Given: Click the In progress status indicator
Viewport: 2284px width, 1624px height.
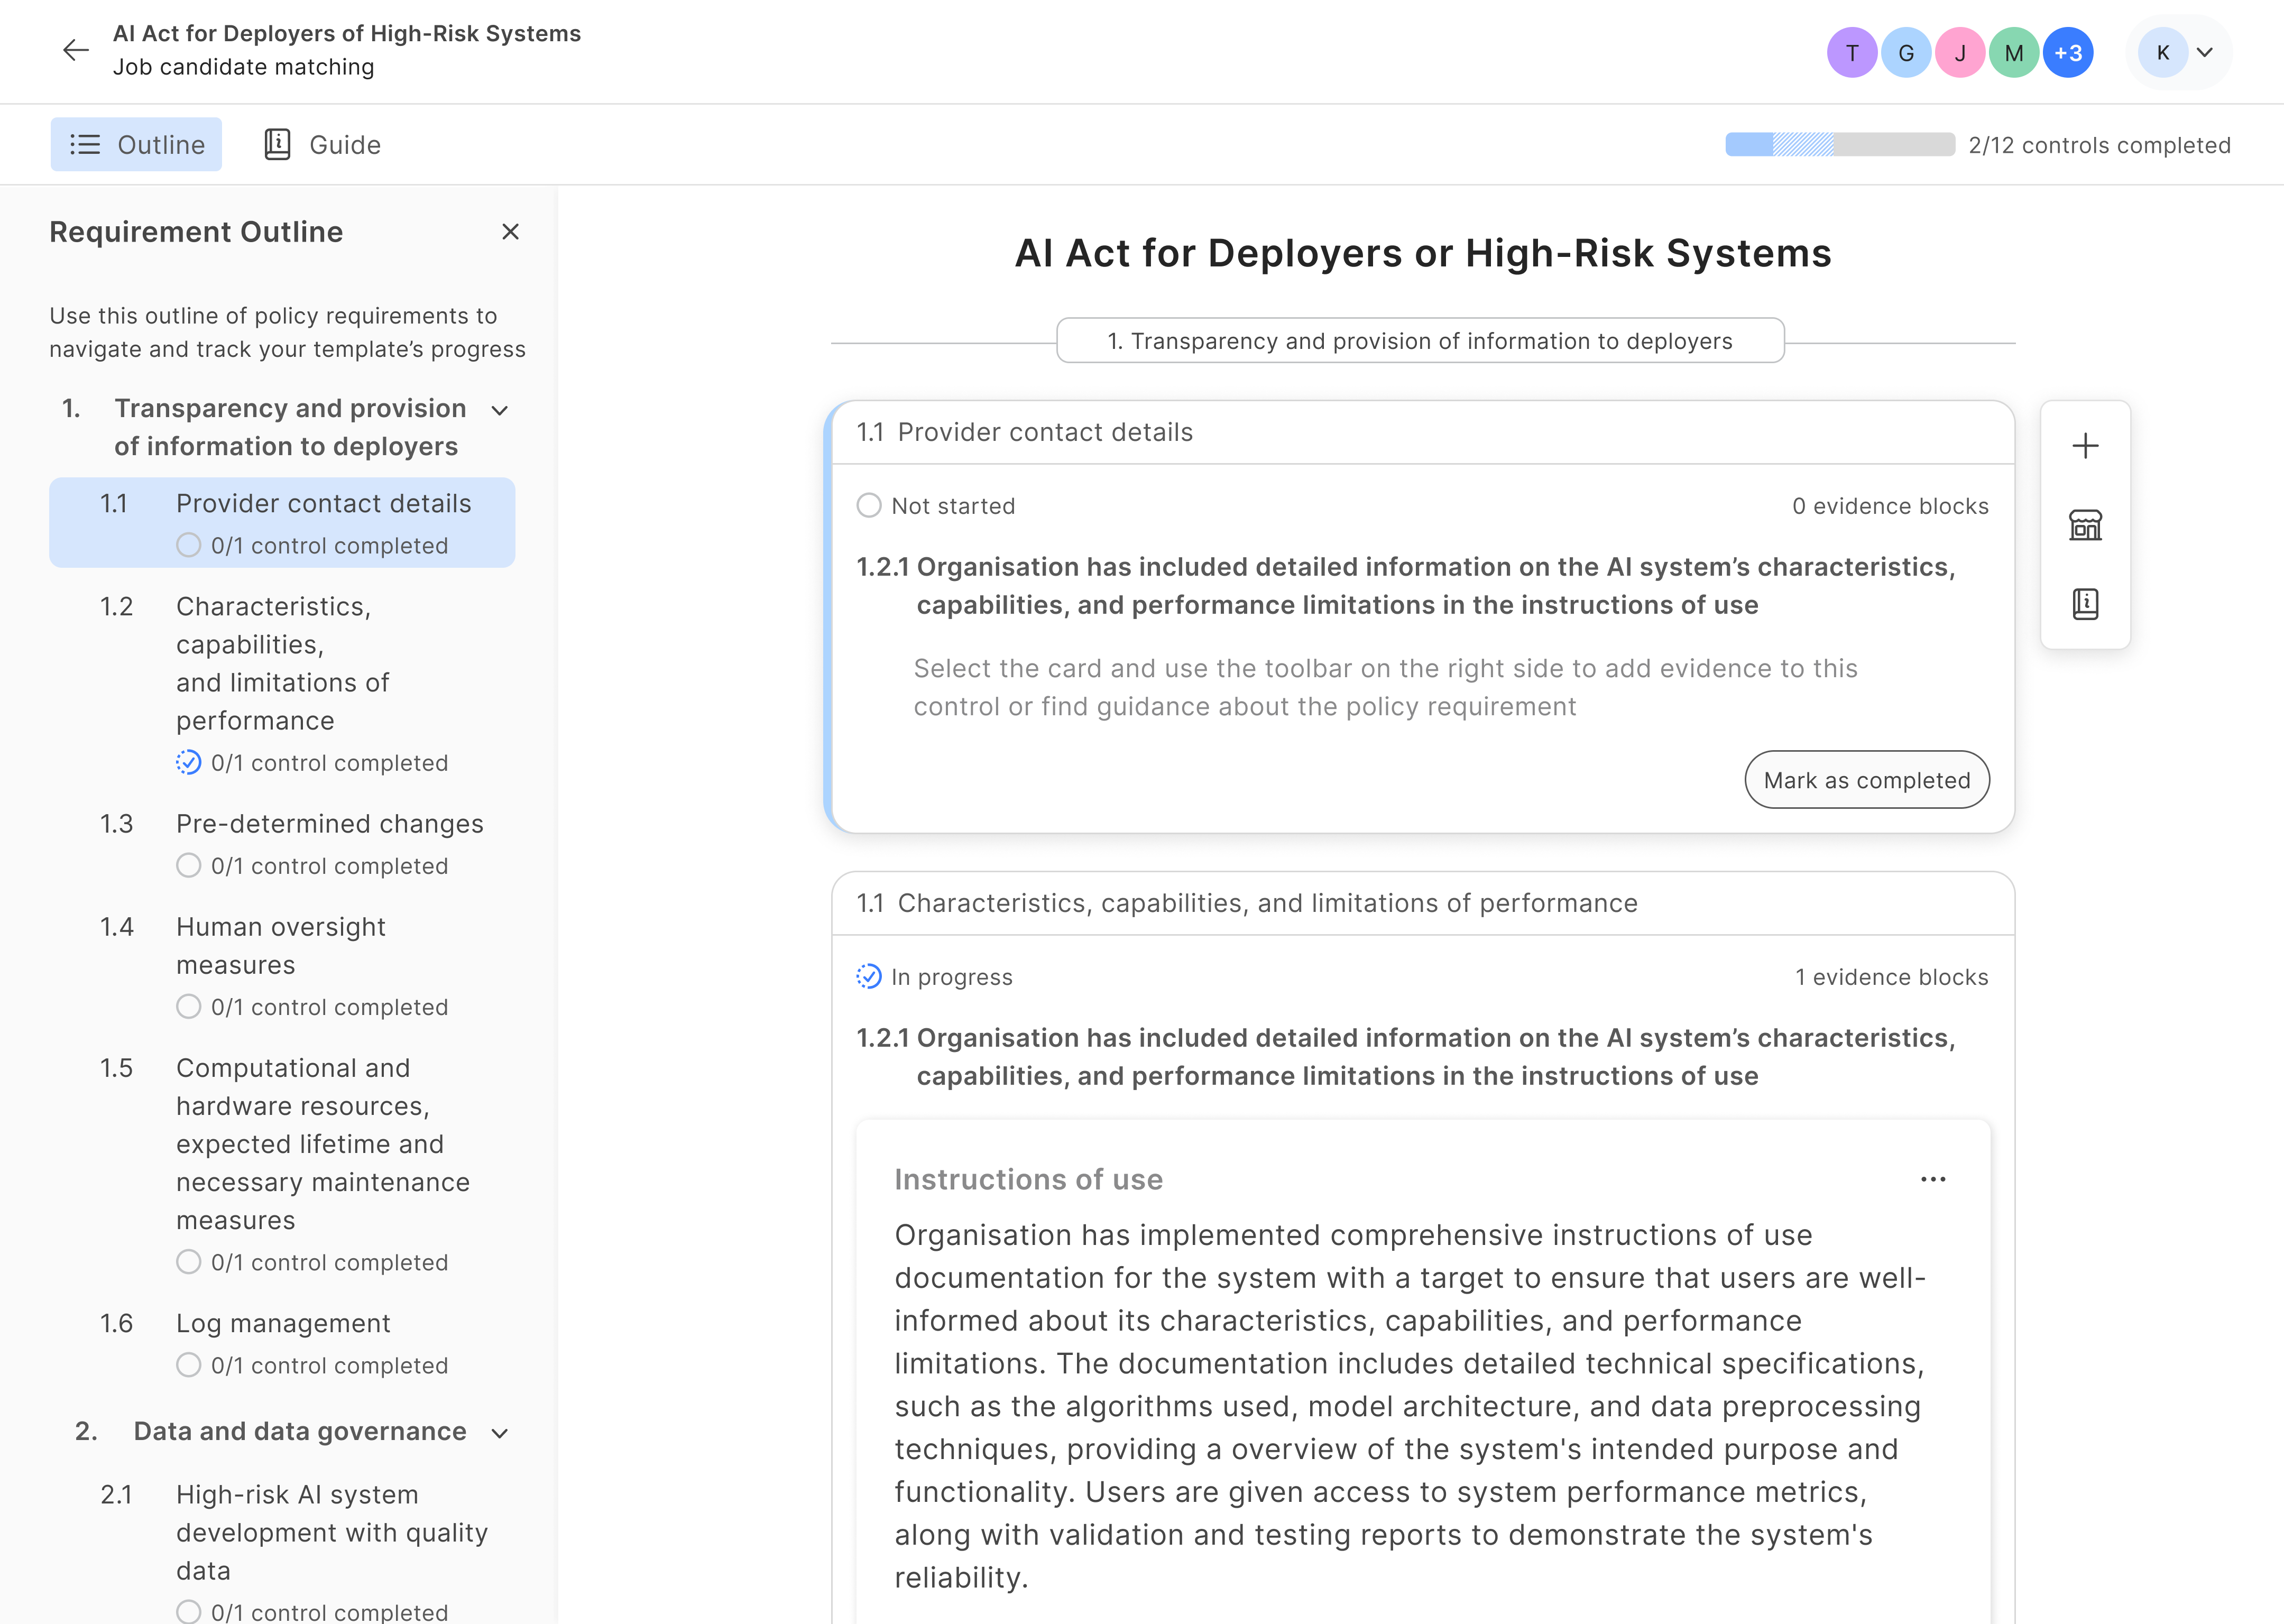Looking at the screenshot, I should coord(868,976).
